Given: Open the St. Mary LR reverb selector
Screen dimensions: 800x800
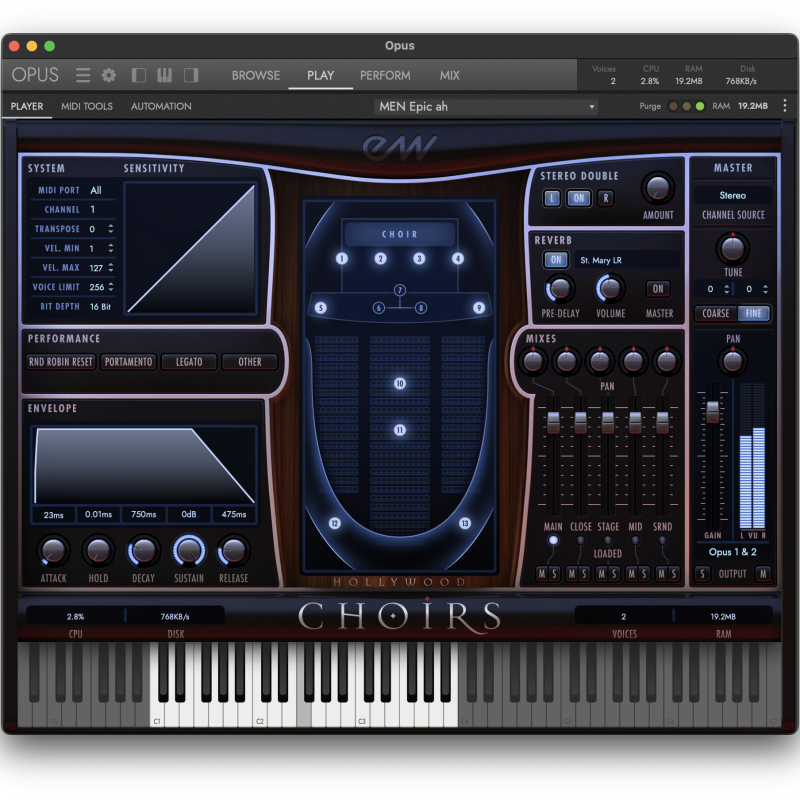Looking at the screenshot, I should coord(627,260).
